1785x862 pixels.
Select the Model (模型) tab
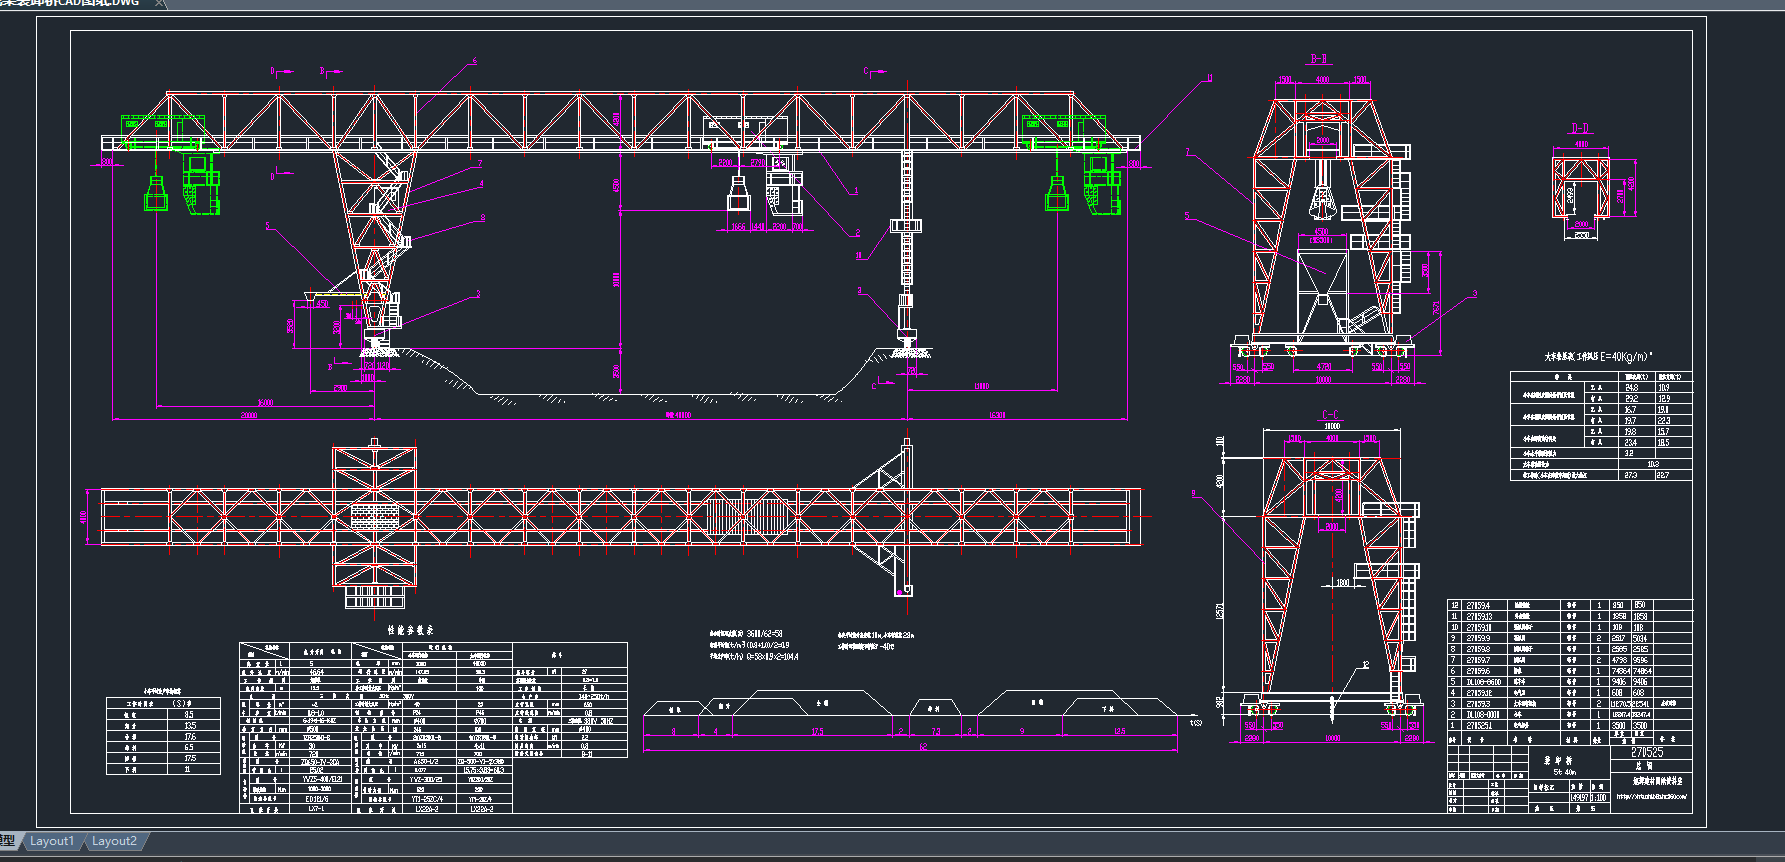point(8,841)
